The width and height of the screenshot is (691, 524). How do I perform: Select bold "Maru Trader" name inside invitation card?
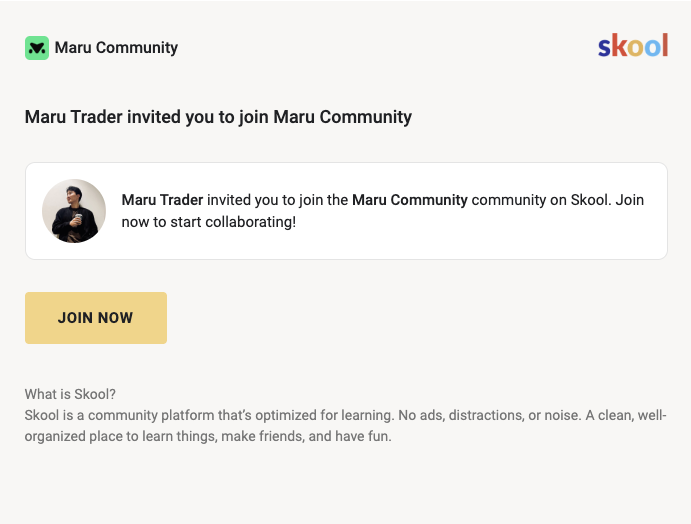coord(162,200)
